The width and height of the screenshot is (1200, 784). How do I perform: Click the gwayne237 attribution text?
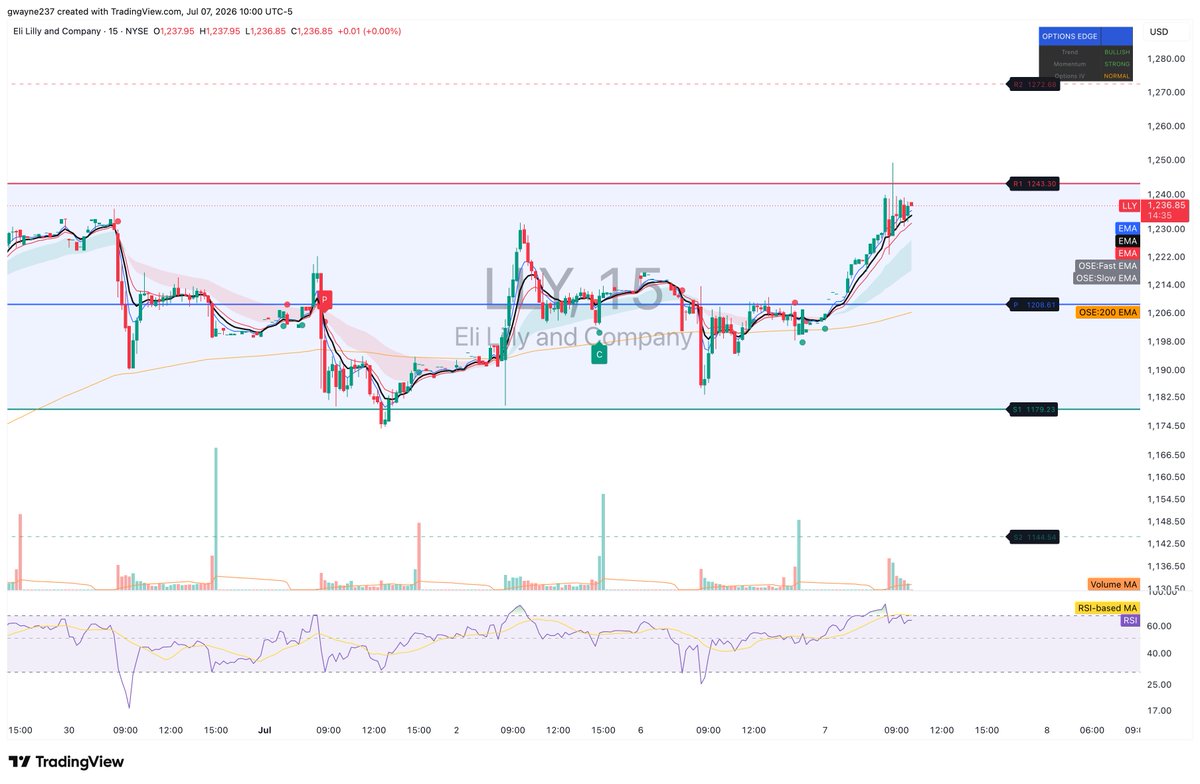pyautogui.click(x=32, y=12)
